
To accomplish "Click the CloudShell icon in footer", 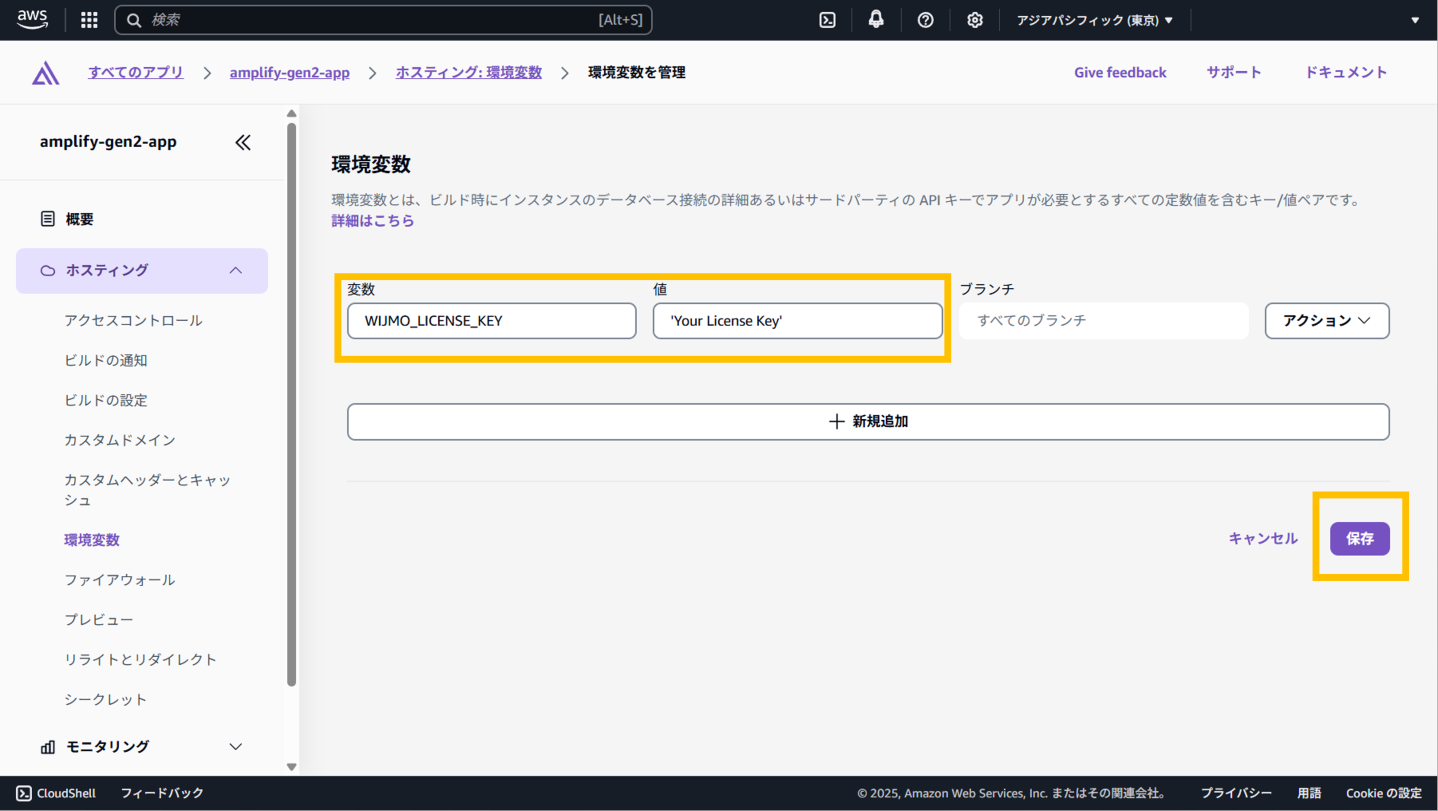I will pyautogui.click(x=24, y=793).
